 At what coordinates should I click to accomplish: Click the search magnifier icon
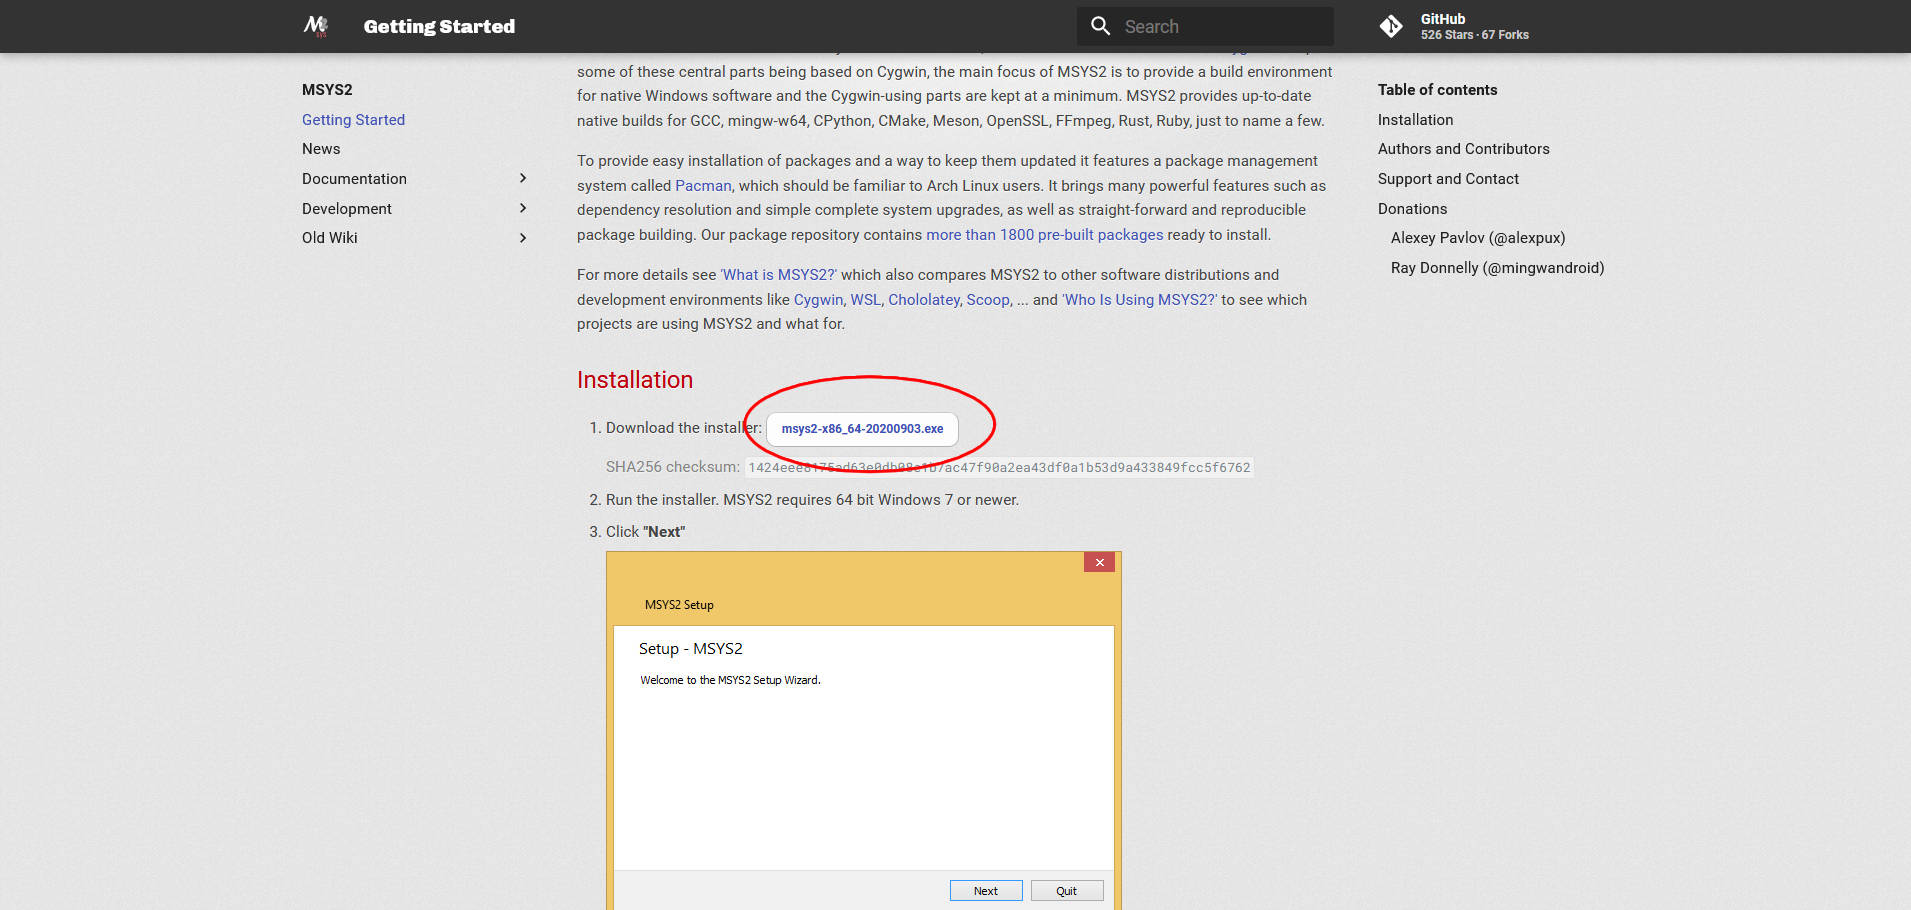[x=1100, y=26]
